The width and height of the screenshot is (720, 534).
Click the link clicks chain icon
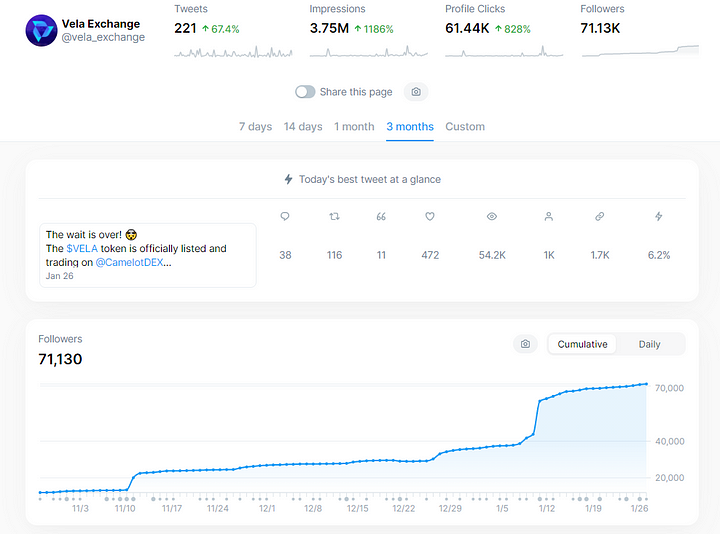[600, 216]
